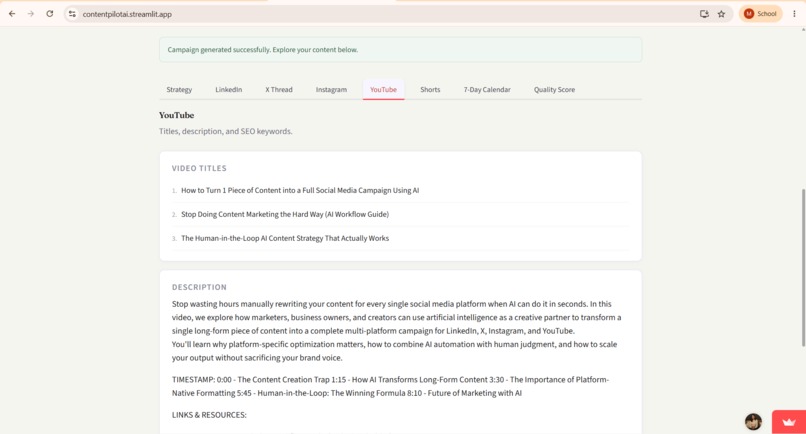Click the 'LINKS & RESOURCES:' line
The image size is (806, 434).
point(209,415)
